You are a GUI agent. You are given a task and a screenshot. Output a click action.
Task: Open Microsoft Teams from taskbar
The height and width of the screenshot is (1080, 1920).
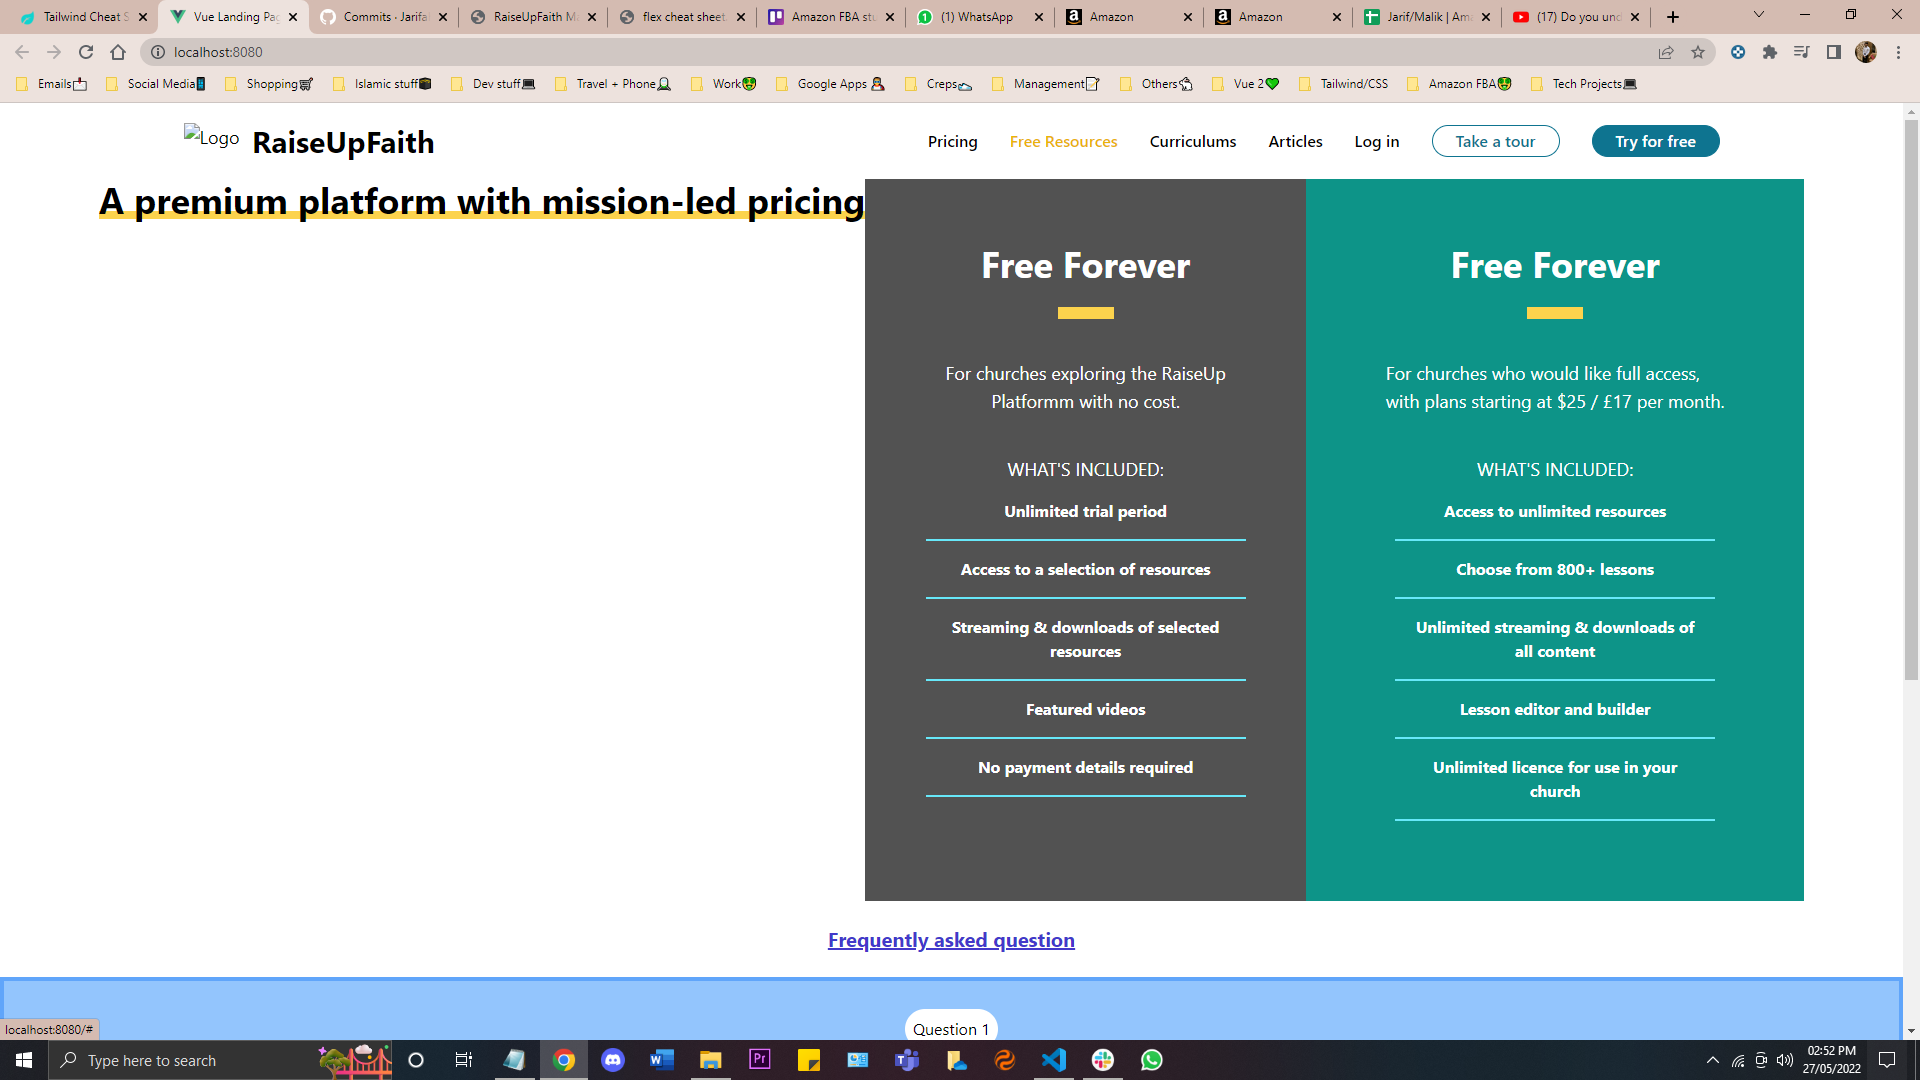pyautogui.click(x=907, y=1060)
